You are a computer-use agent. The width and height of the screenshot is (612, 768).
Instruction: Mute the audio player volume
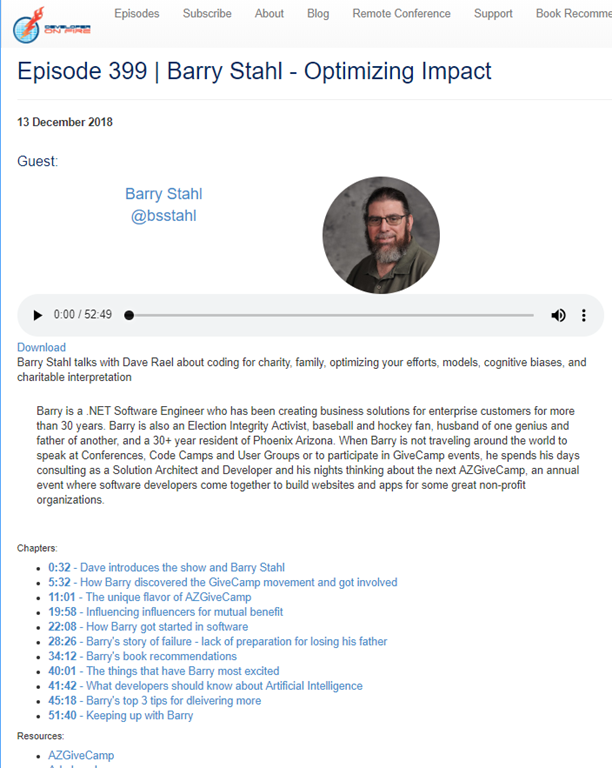tap(558, 315)
